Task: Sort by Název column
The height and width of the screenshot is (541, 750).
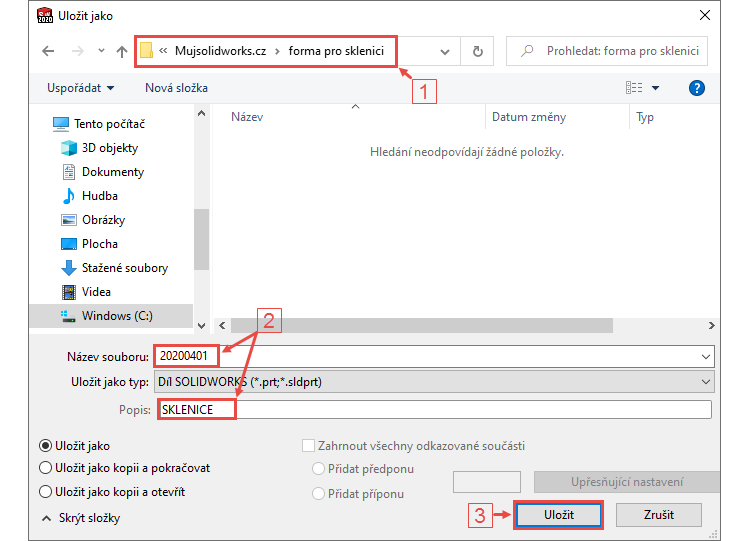Action: tap(247, 117)
